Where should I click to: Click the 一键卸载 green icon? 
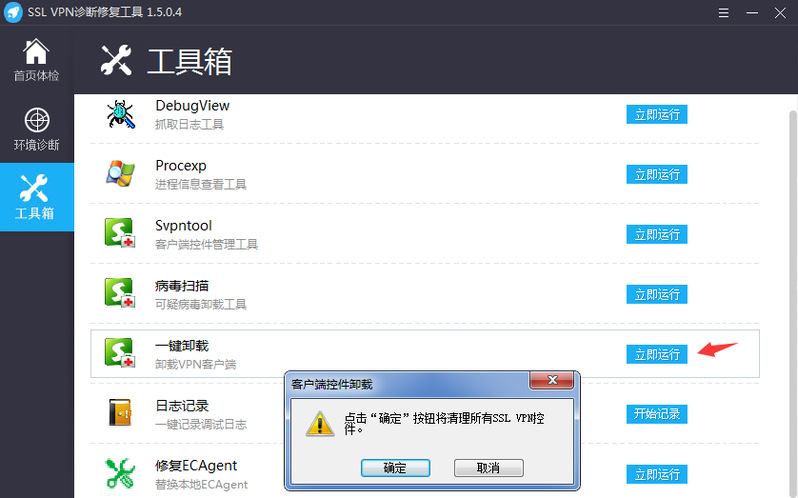(120, 354)
